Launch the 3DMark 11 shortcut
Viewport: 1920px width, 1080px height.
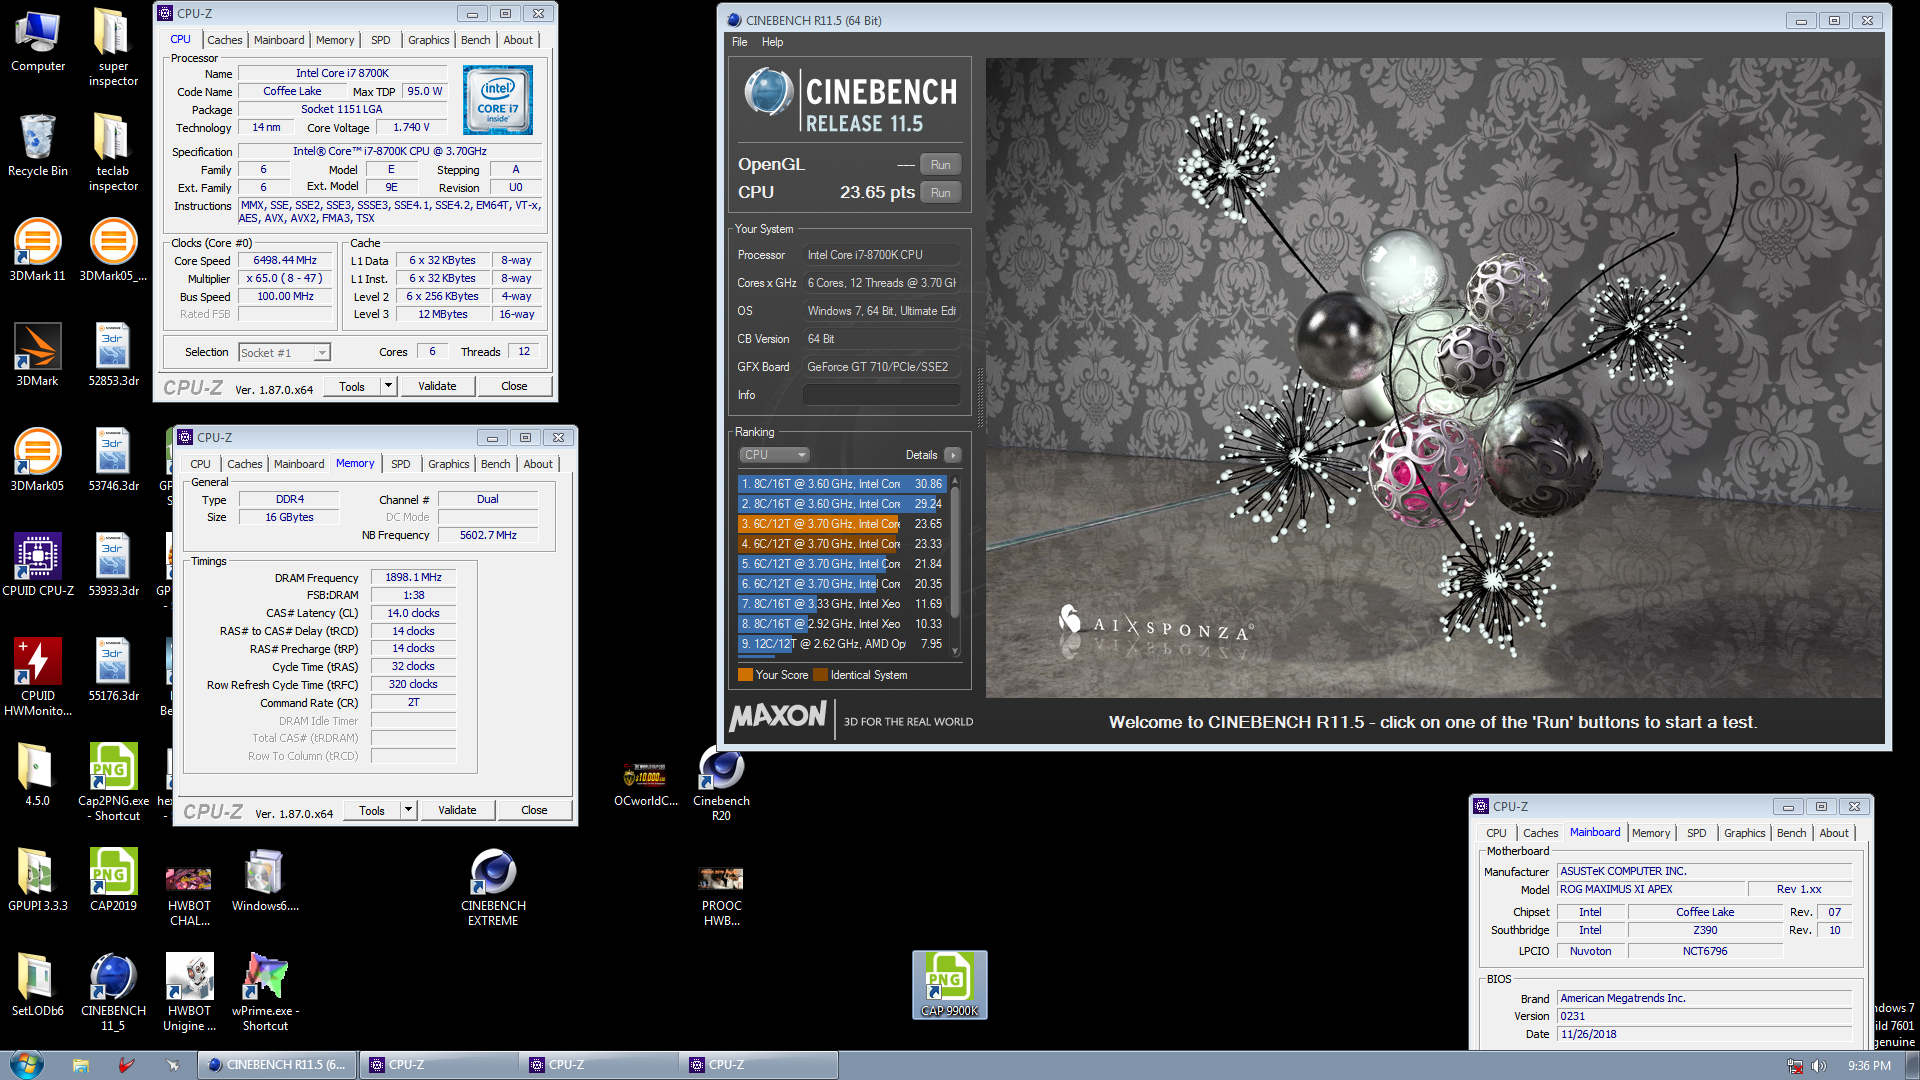click(38, 251)
